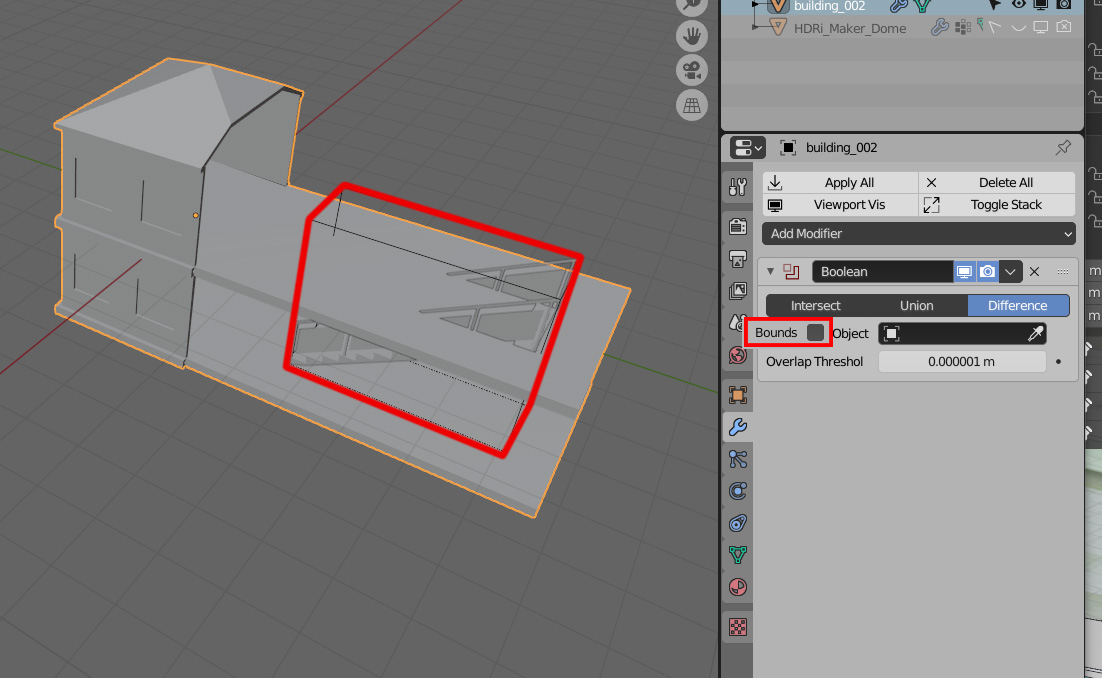
Task: Click Delete All modifiers button
Action: point(997,183)
